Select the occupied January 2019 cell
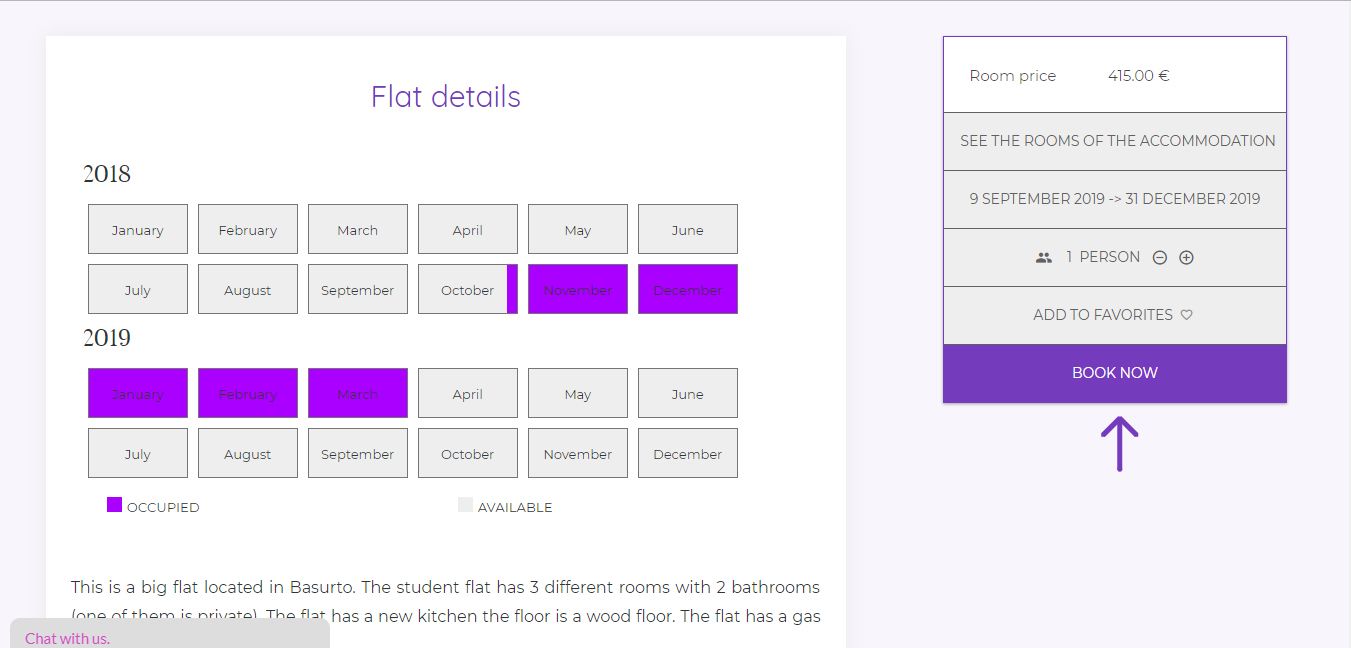The width and height of the screenshot is (1351, 648). click(x=138, y=394)
